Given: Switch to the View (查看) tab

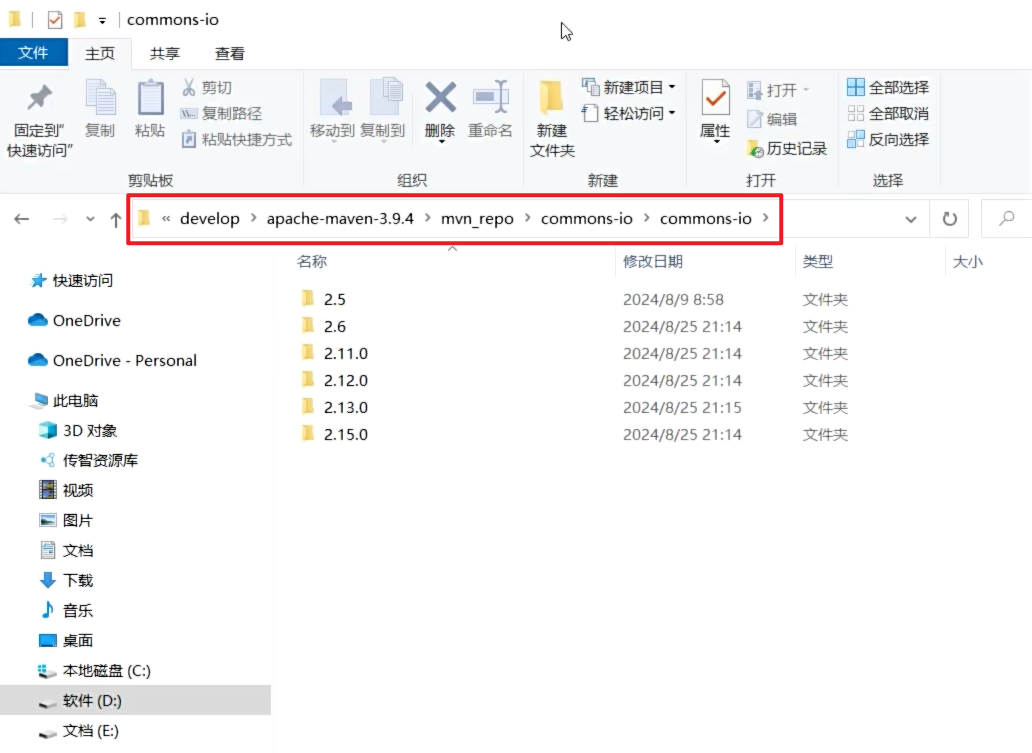Looking at the screenshot, I should (x=230, y=53).
